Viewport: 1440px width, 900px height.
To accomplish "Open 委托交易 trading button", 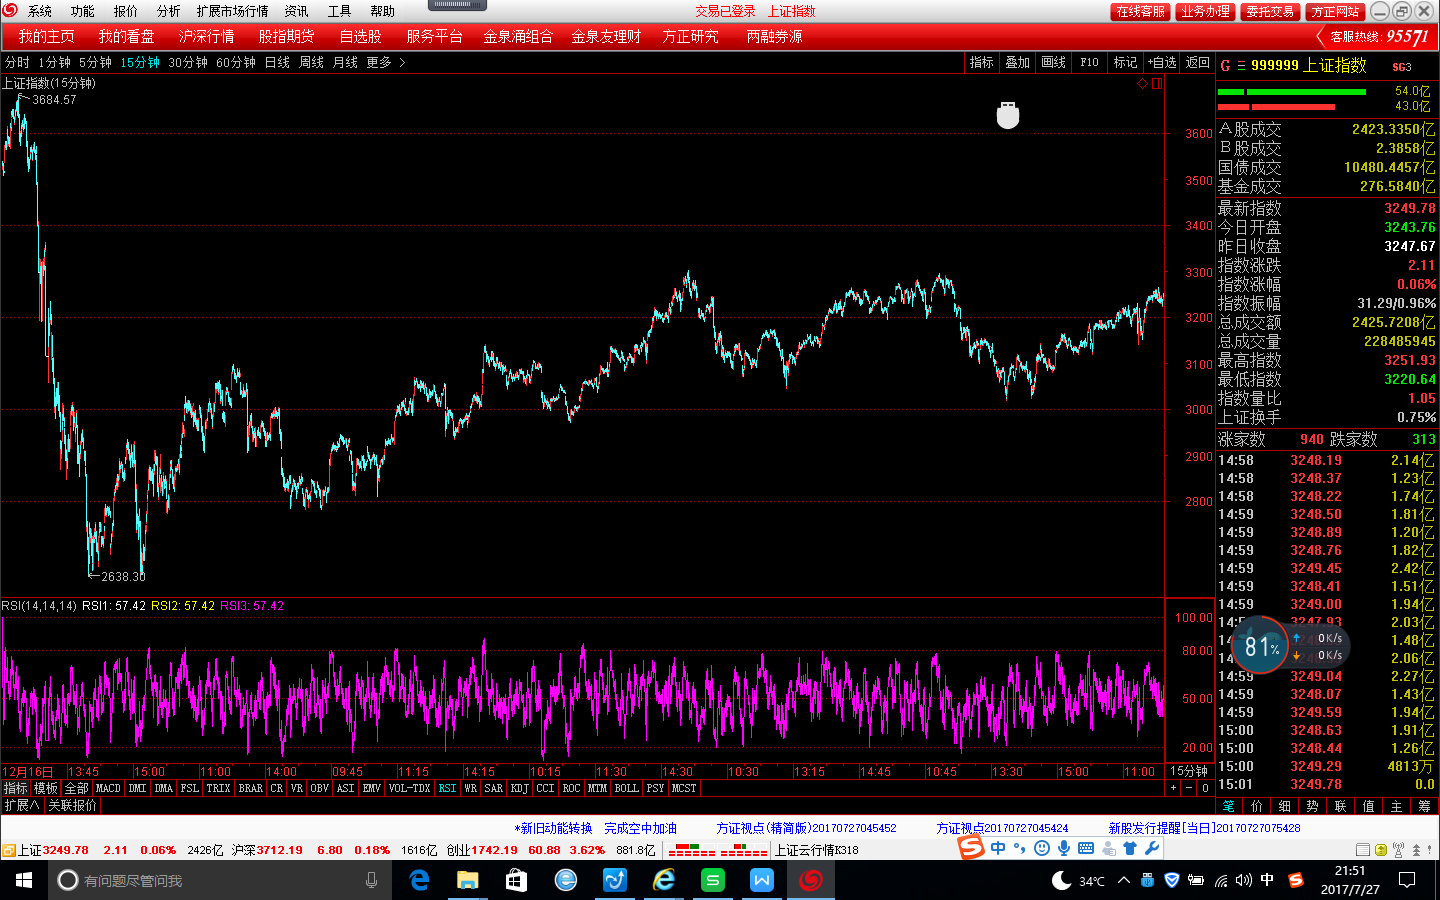I will [x=1270, y=11].
